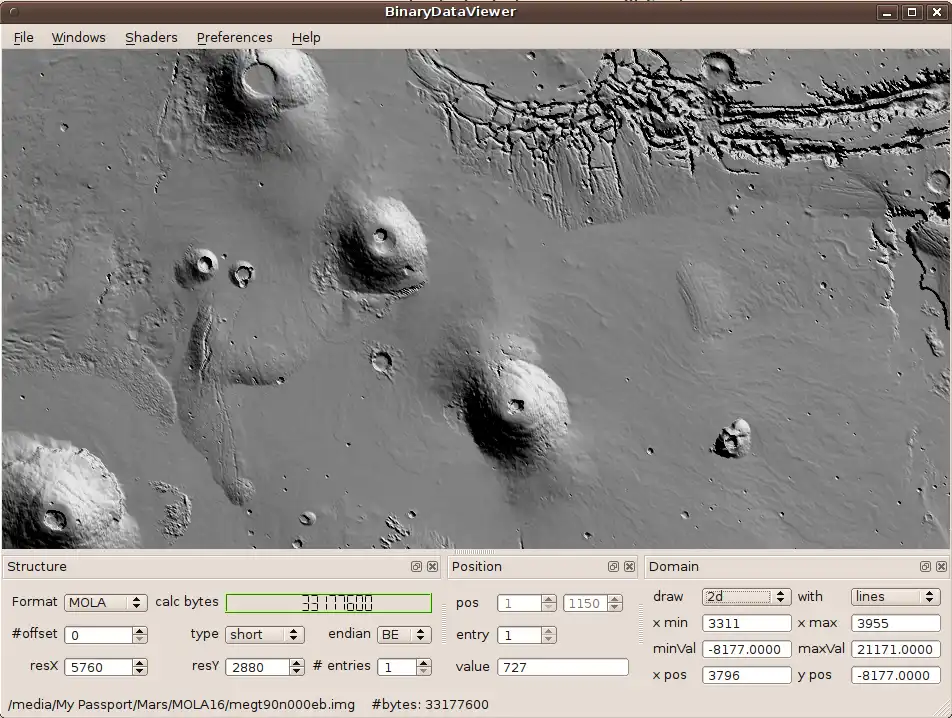
Task: Close the Position panel
Action: 629,566
